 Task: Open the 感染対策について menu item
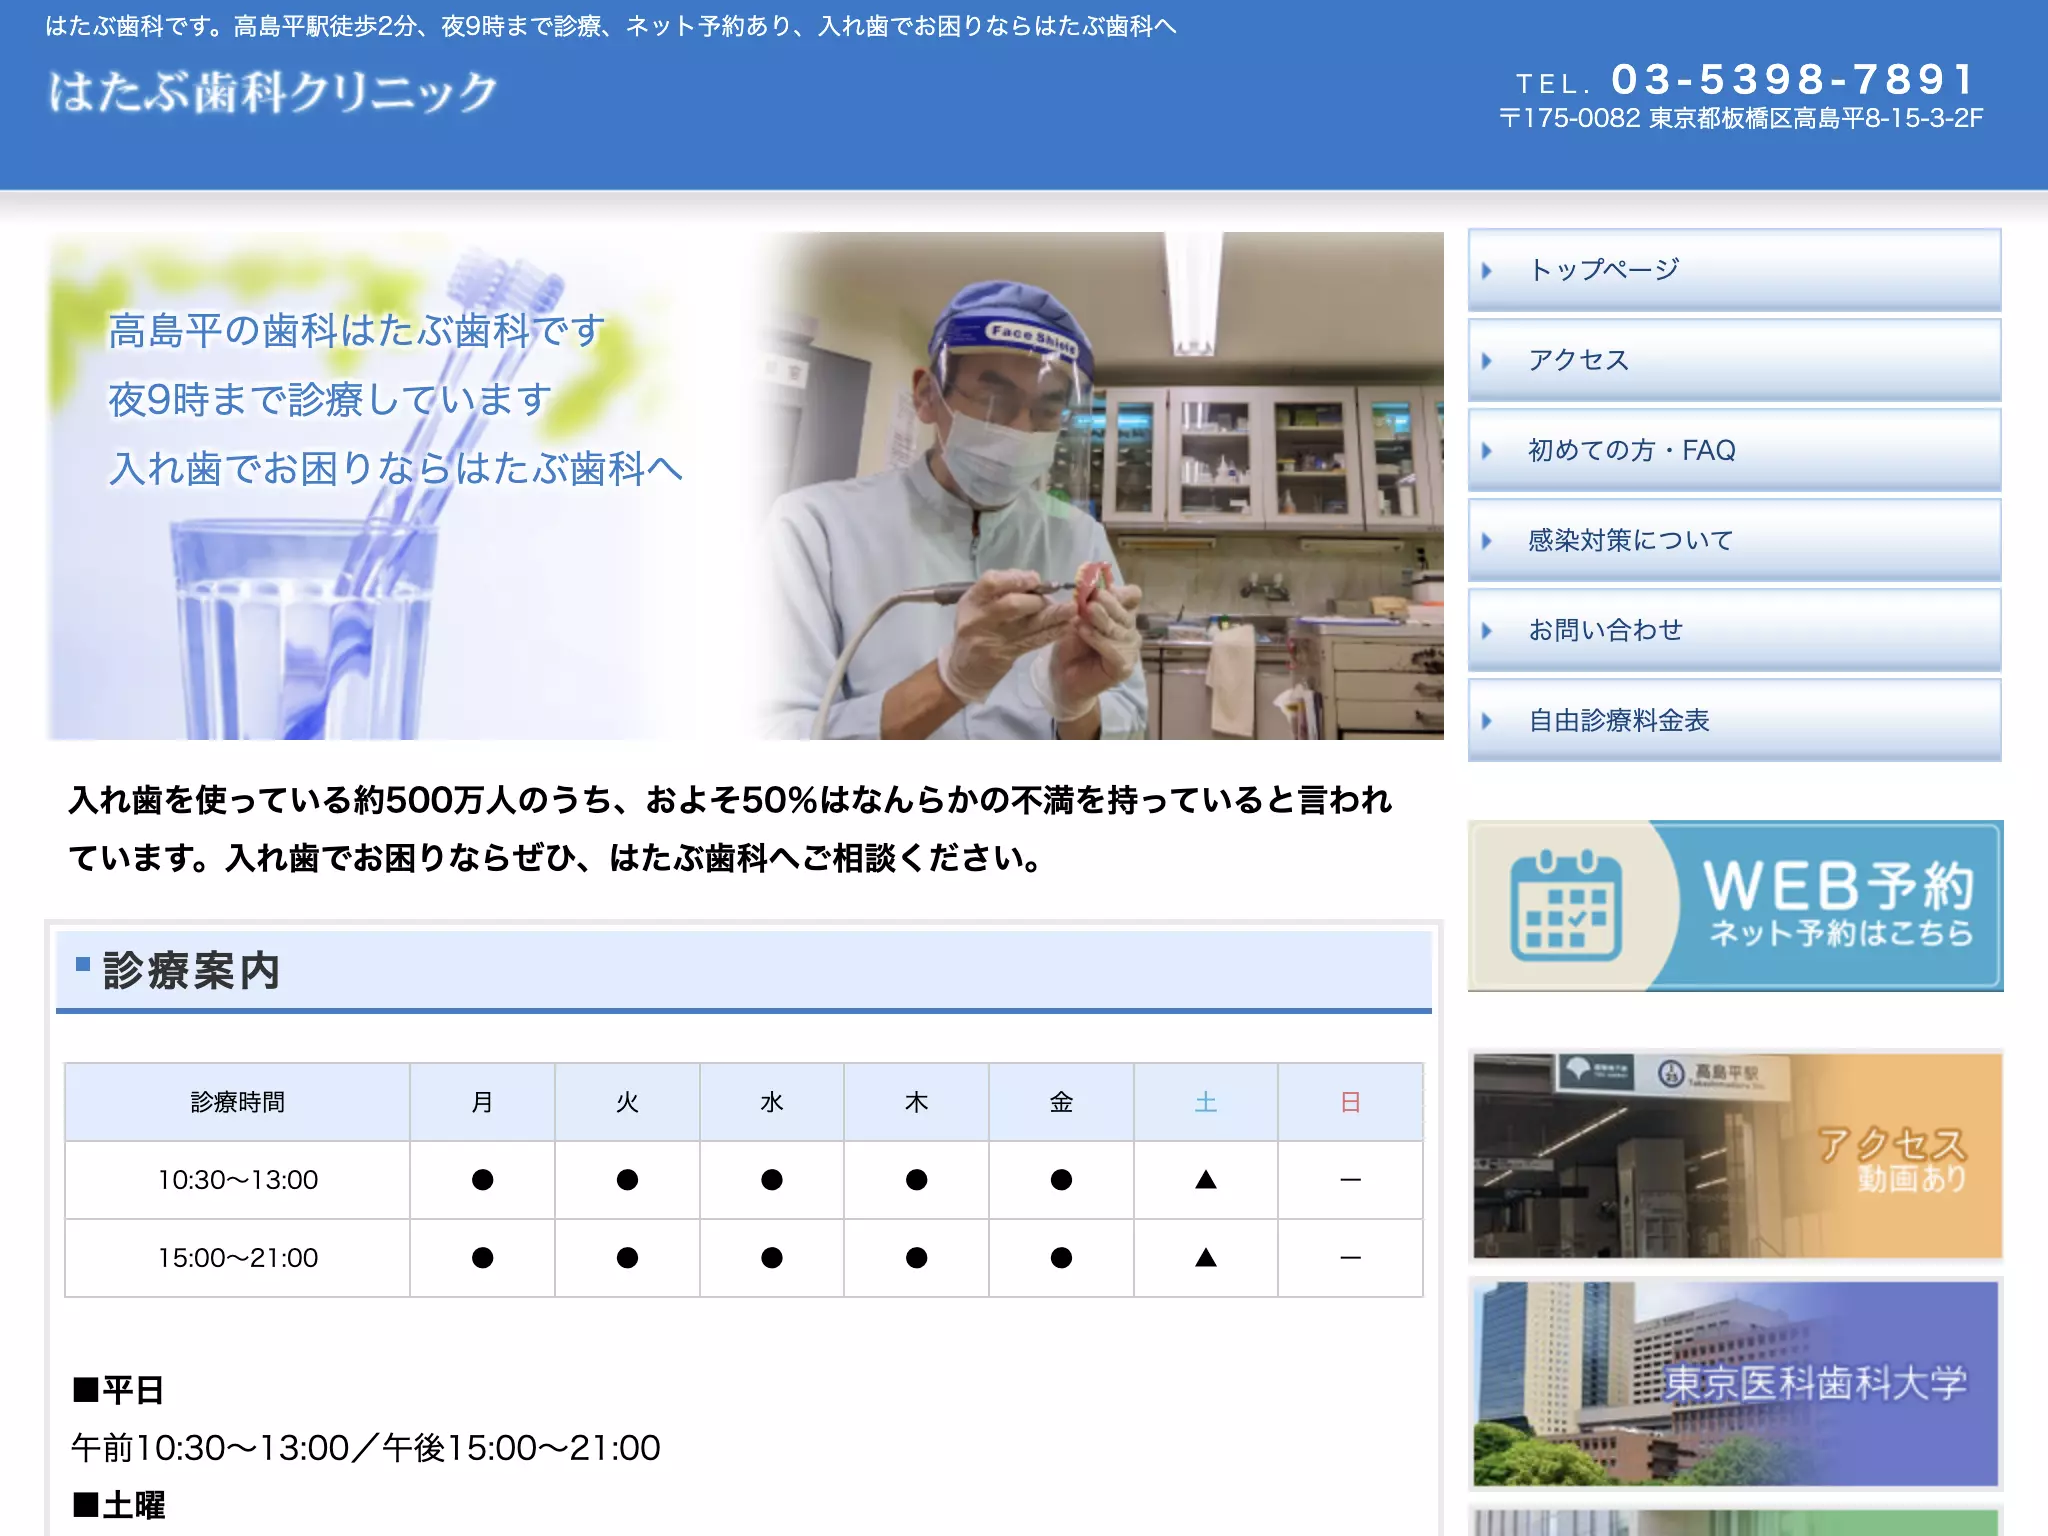click(x=1734, y=540)
